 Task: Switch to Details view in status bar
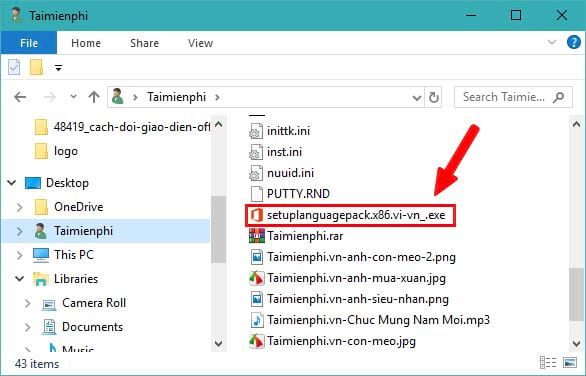point(548,363)
